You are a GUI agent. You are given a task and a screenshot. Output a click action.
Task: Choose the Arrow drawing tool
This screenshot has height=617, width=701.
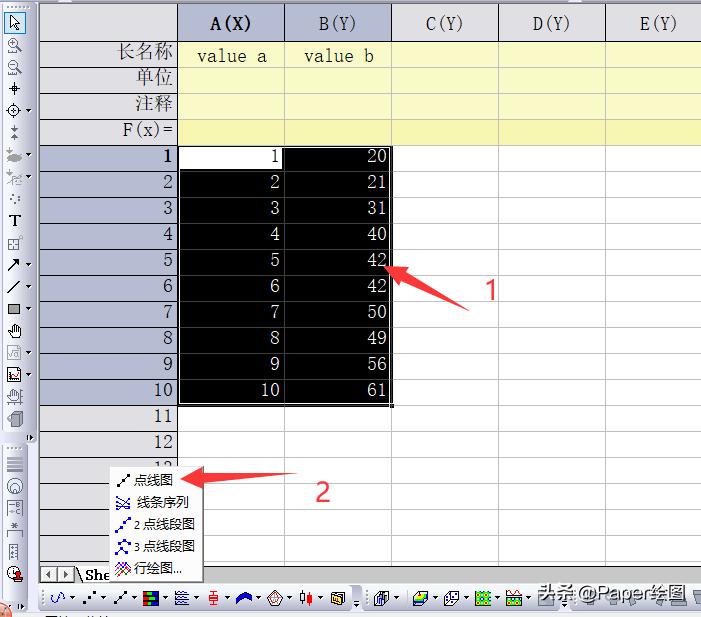coord(13,265)
